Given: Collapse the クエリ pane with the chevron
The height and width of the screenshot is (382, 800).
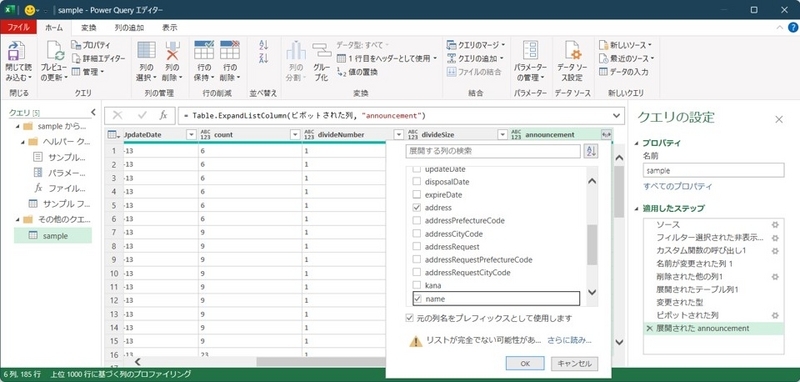Looking at the screenshot, I should click(93, 112).
